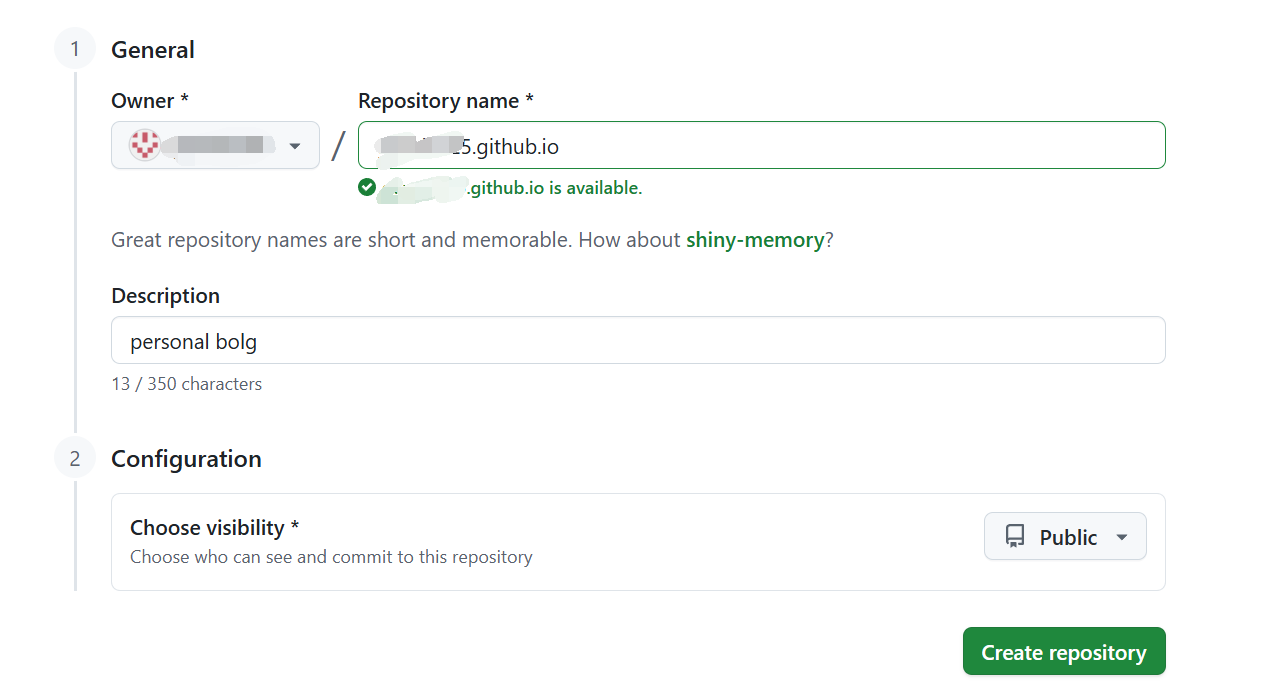Click the github.io is available message
This screenshot has width=1278, height=693.
[555, 188]
